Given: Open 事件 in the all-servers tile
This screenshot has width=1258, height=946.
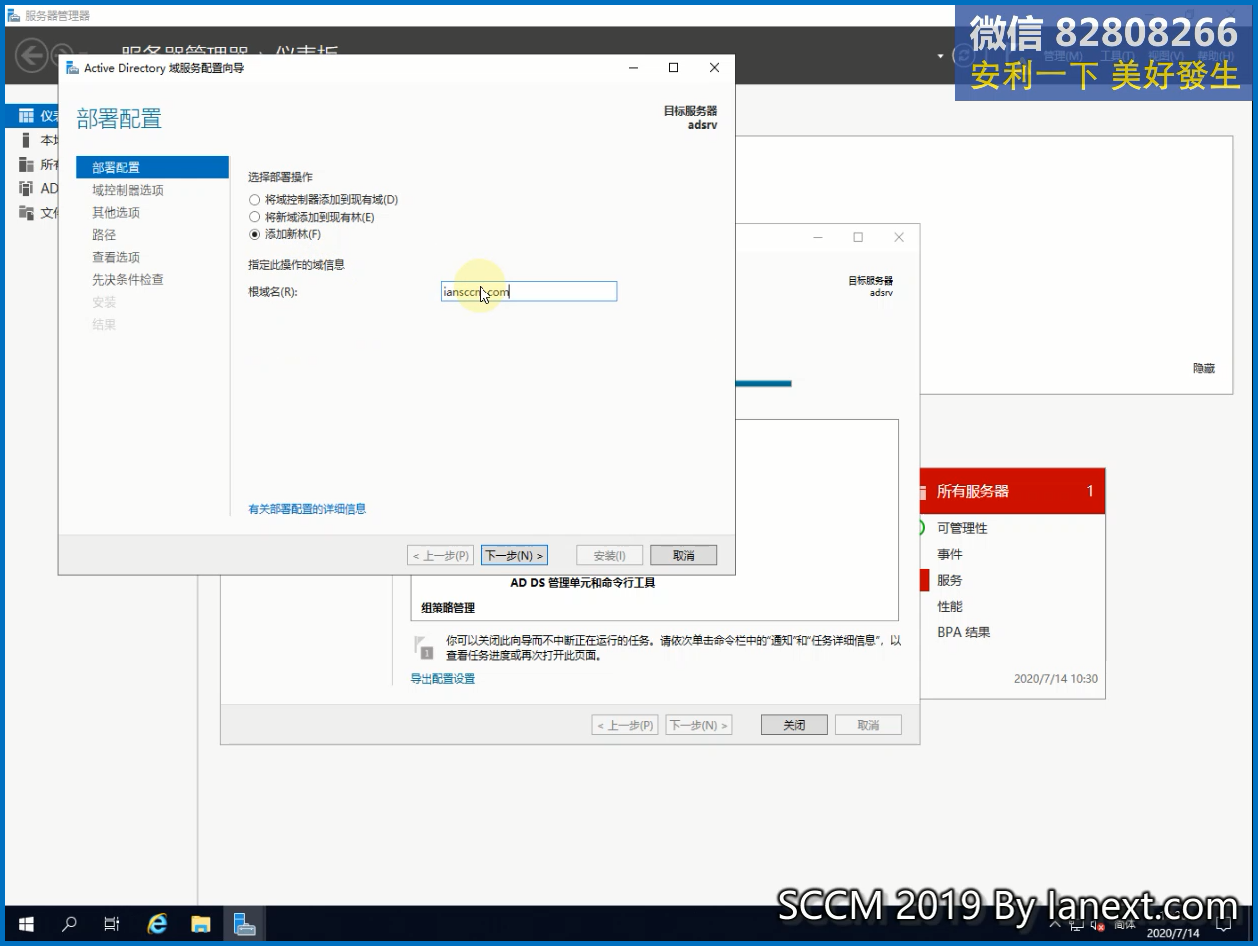Looking at the screenshot, I should click(950, 554).
